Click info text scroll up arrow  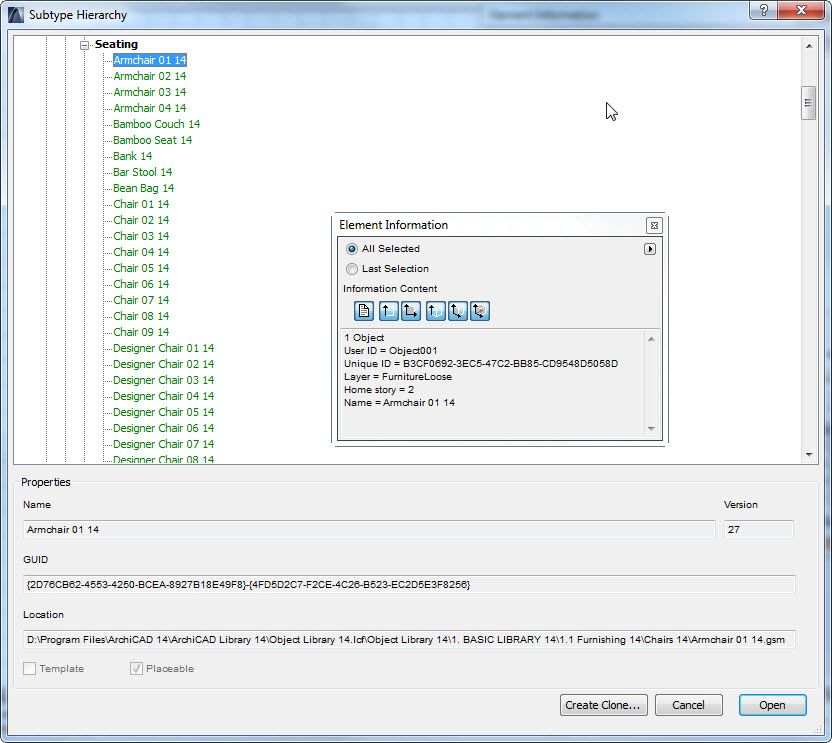(651, 339)
